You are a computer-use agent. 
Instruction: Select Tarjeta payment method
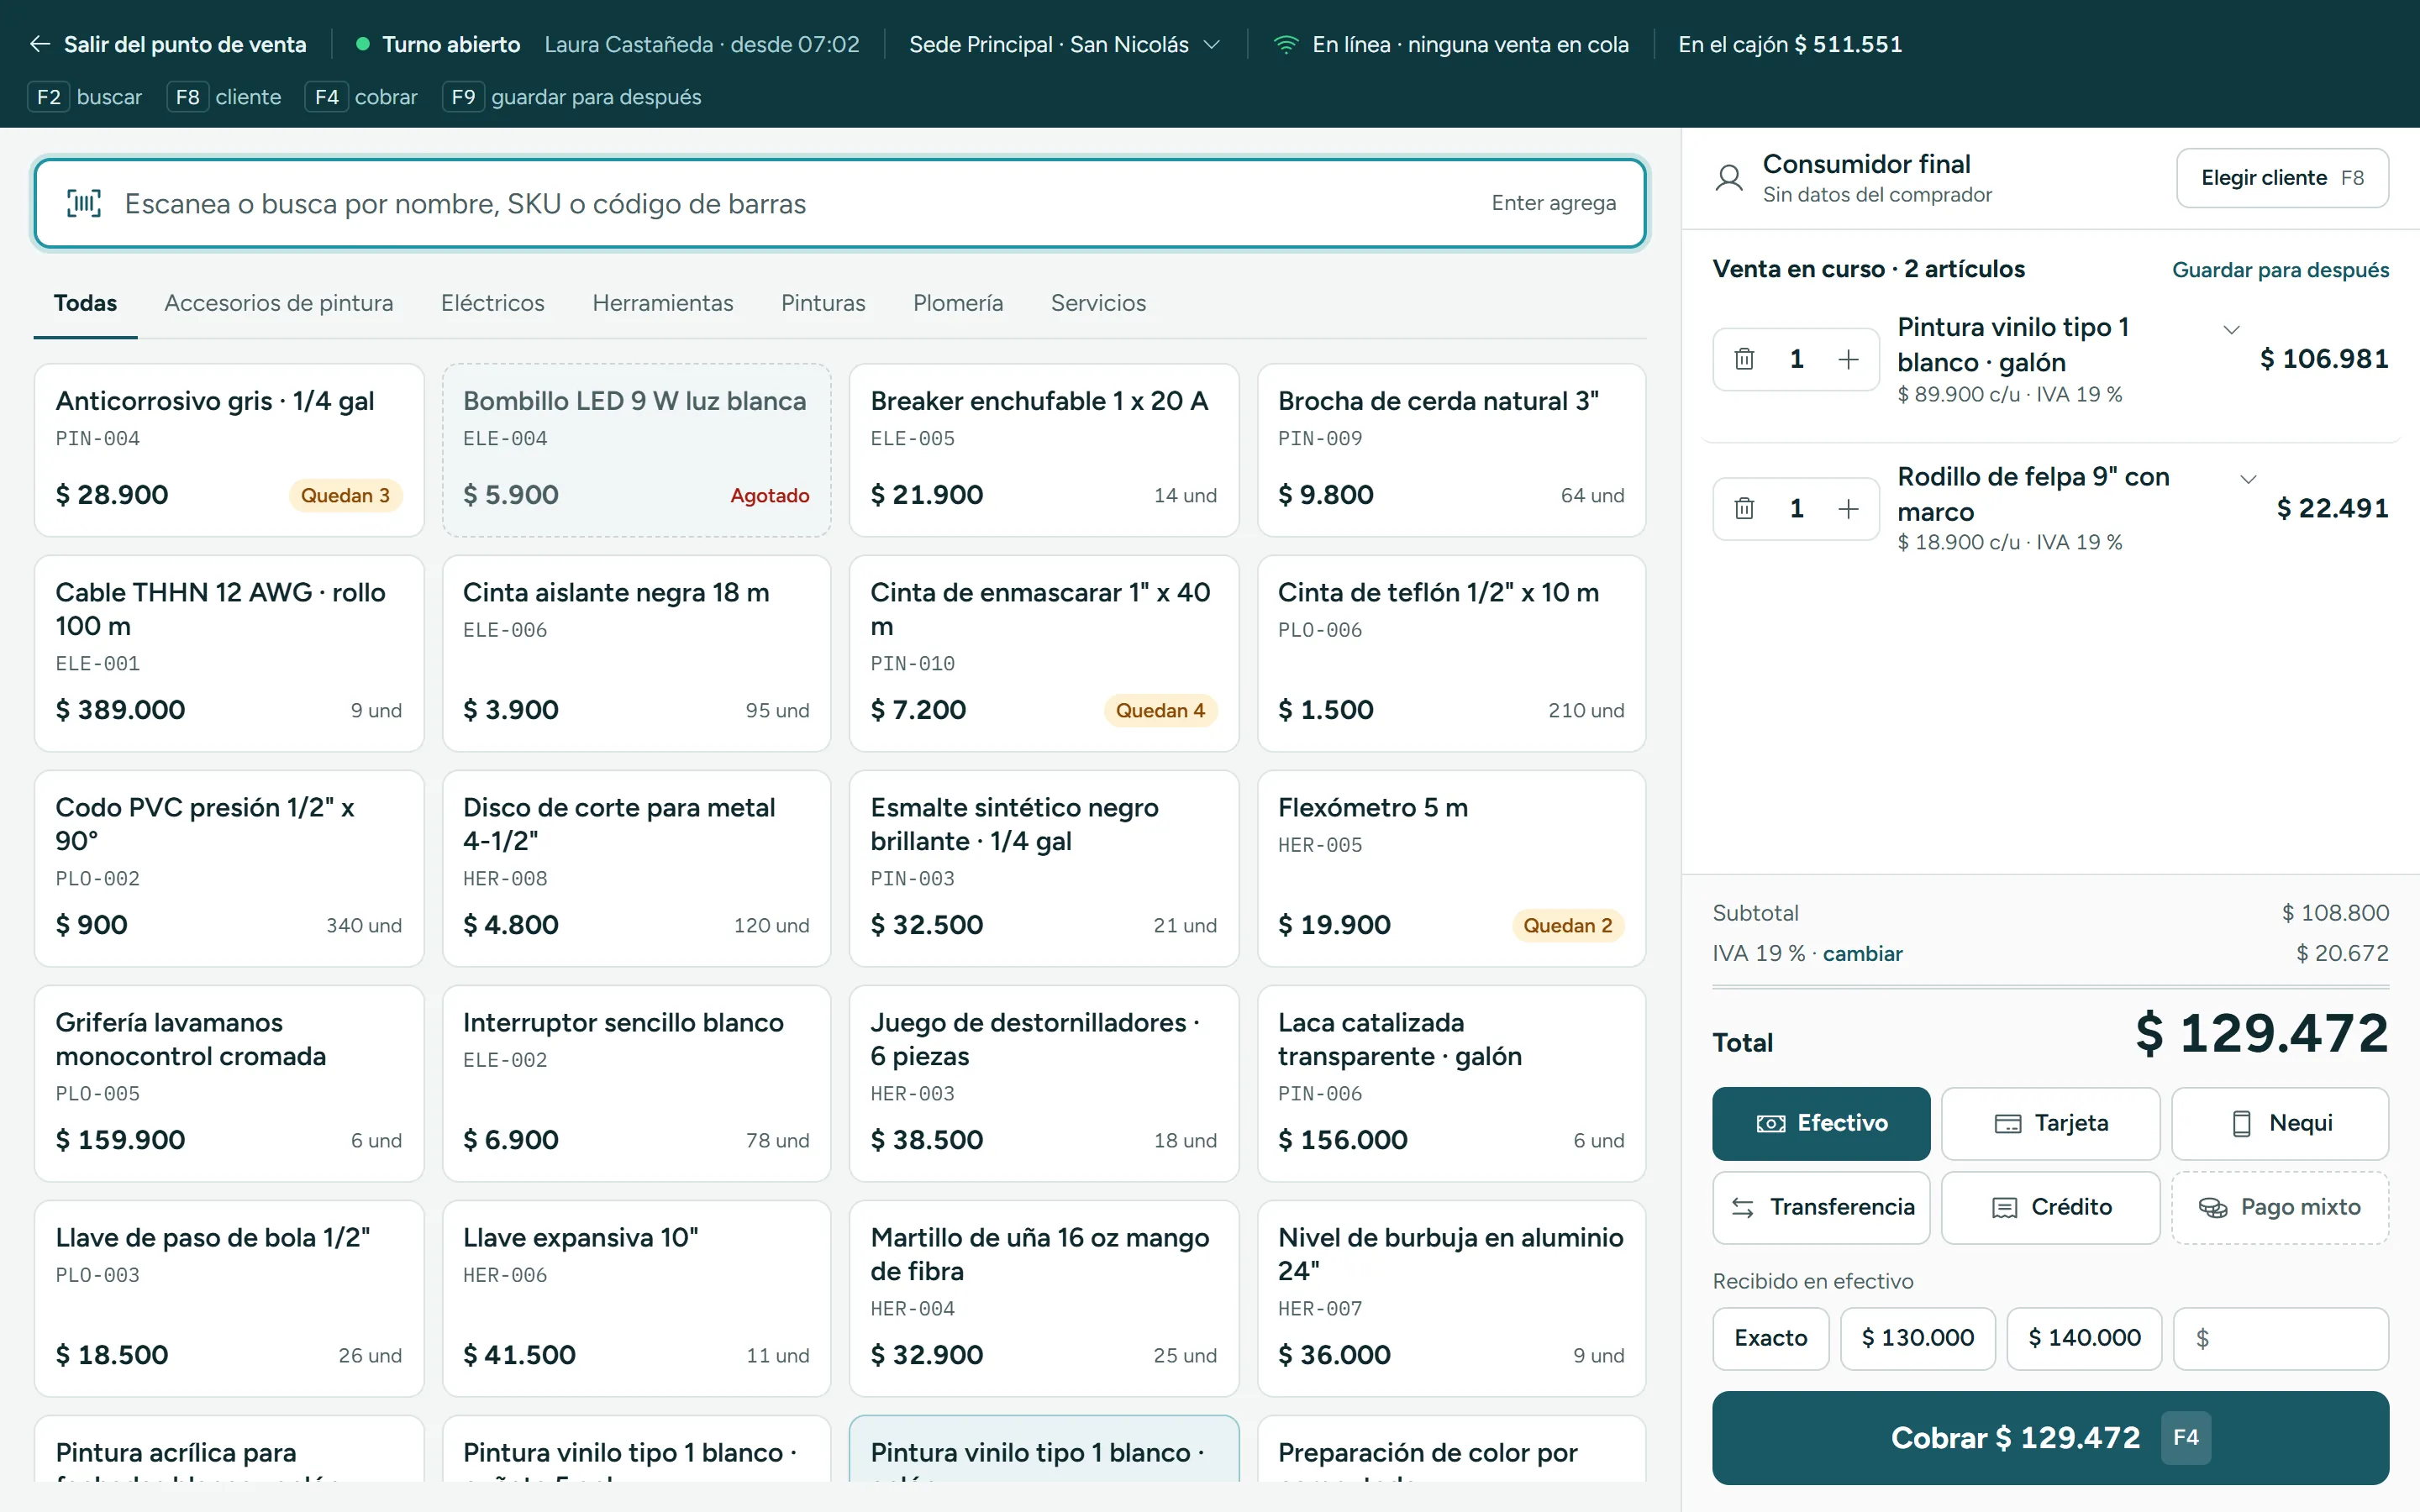(x=2050, y=1123)
